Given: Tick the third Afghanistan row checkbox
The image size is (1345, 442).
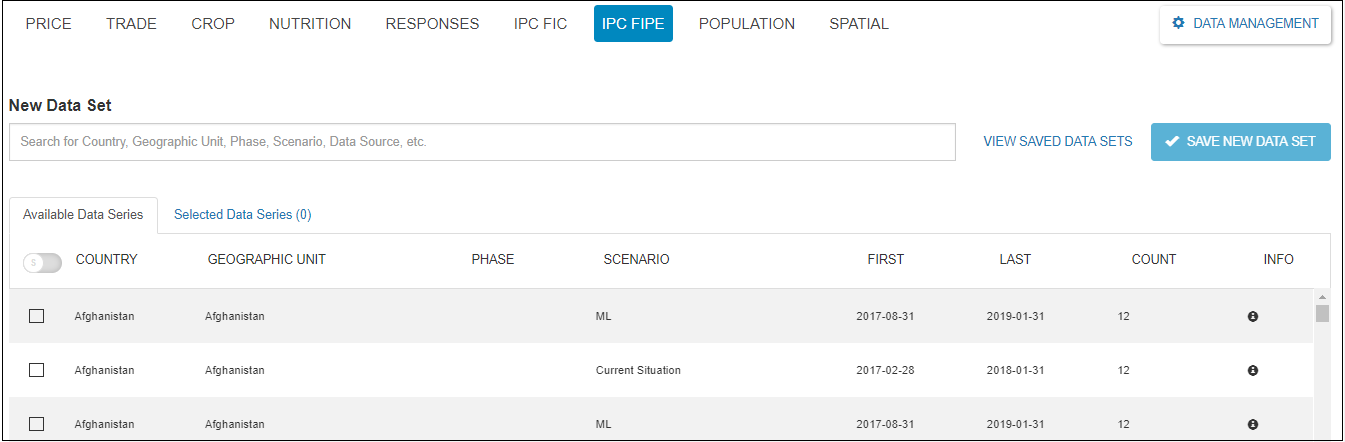Looking at the screenshot, I should [37, 424].
